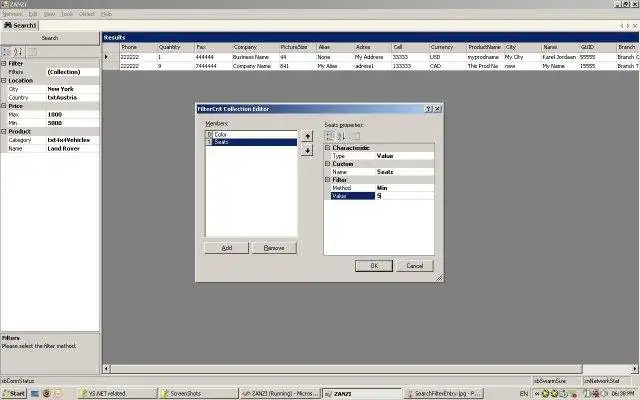Move selected member up in list

click(x=307, y=136)
